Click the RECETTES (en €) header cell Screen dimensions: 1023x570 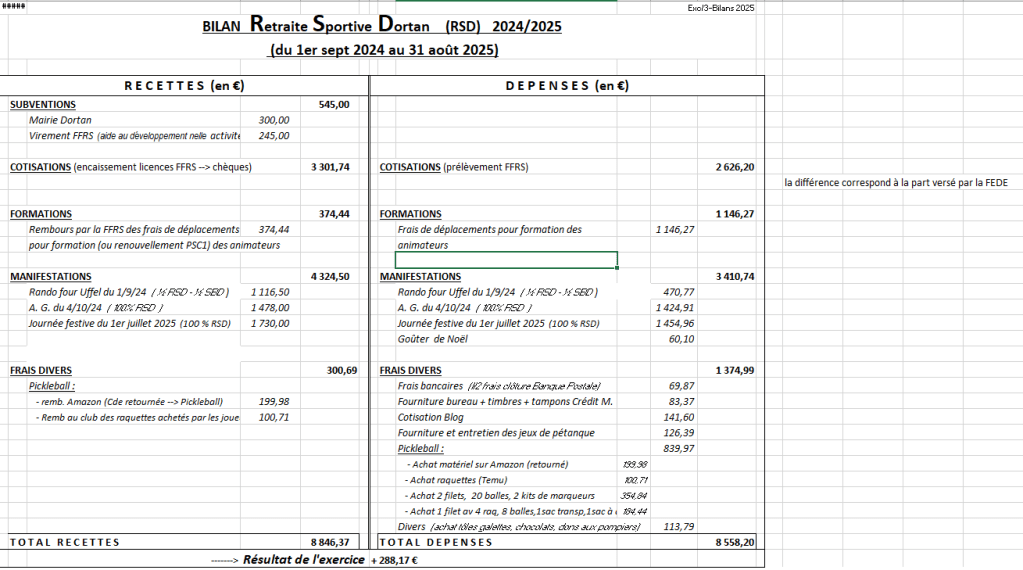184,86
